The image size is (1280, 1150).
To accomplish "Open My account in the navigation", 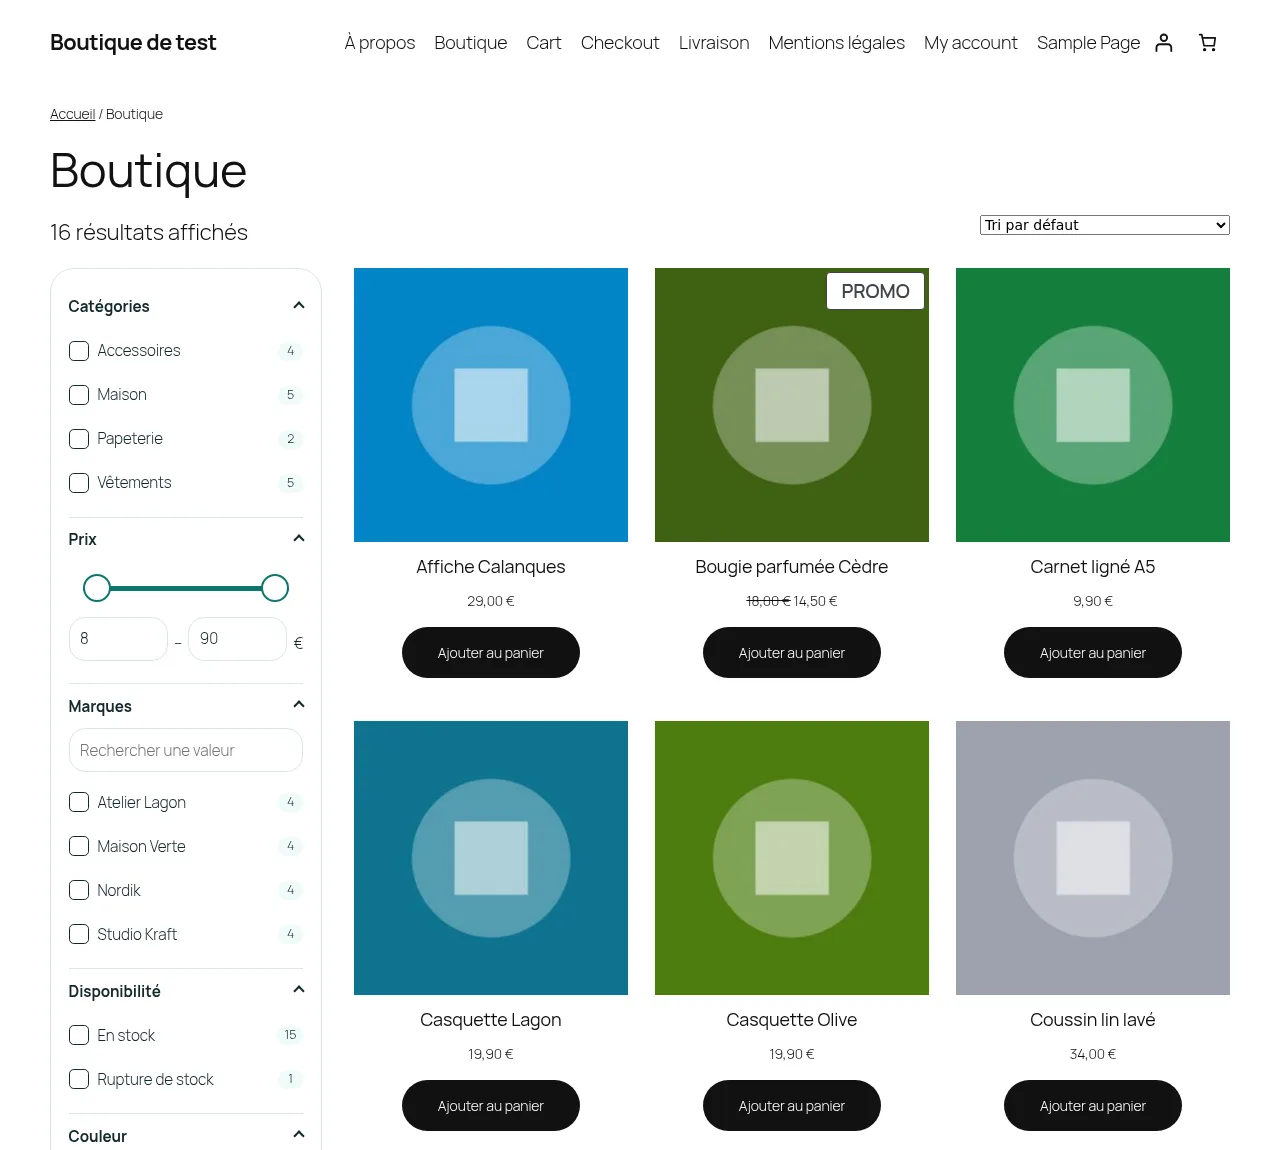I will (971, 43).
